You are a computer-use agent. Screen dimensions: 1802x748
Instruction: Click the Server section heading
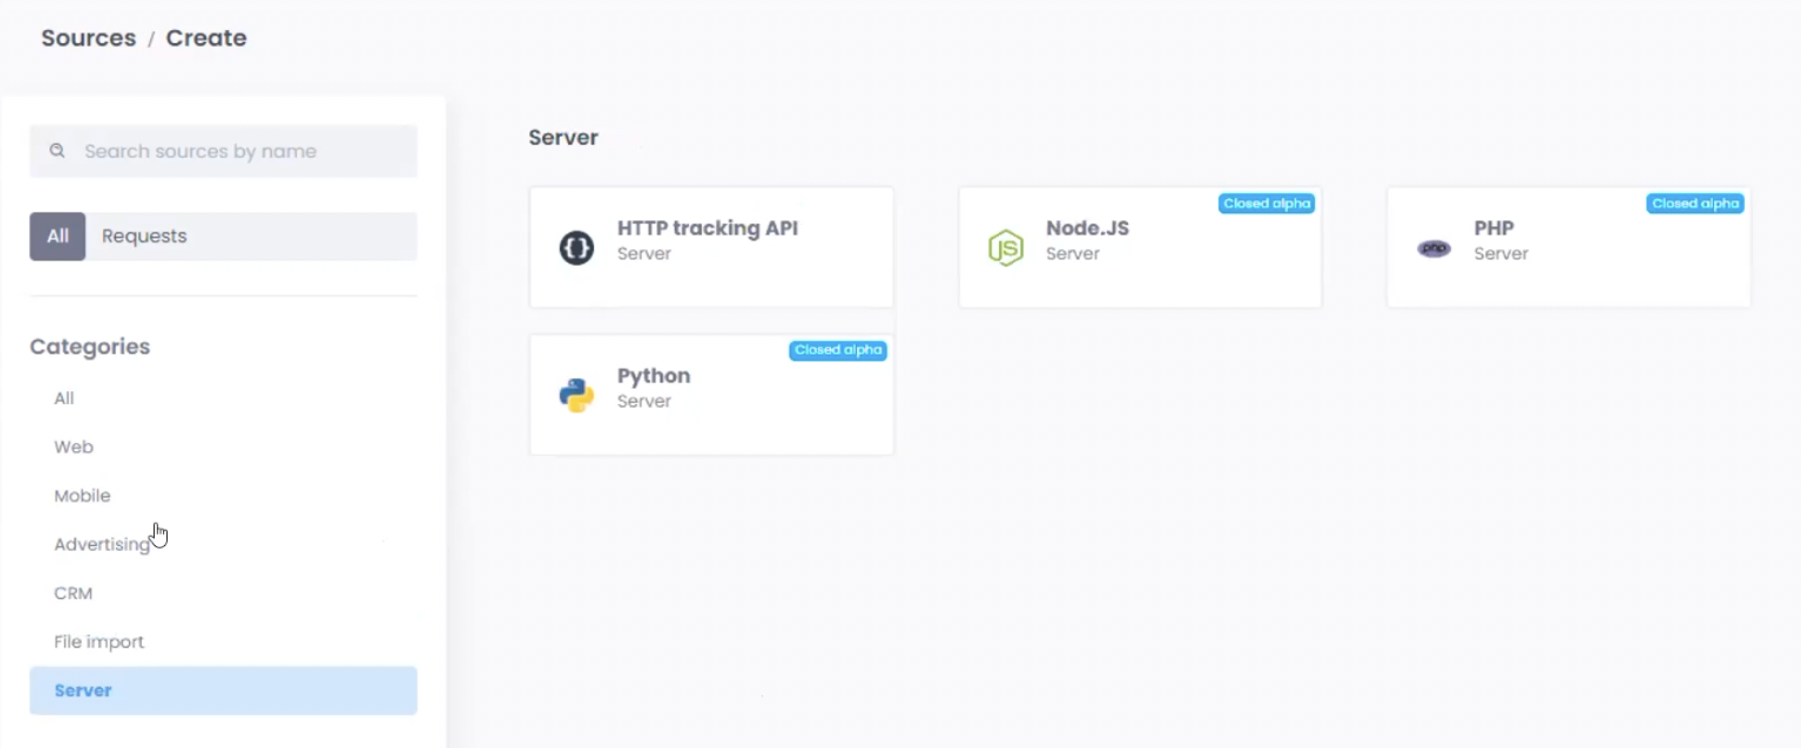click(563, 137)
